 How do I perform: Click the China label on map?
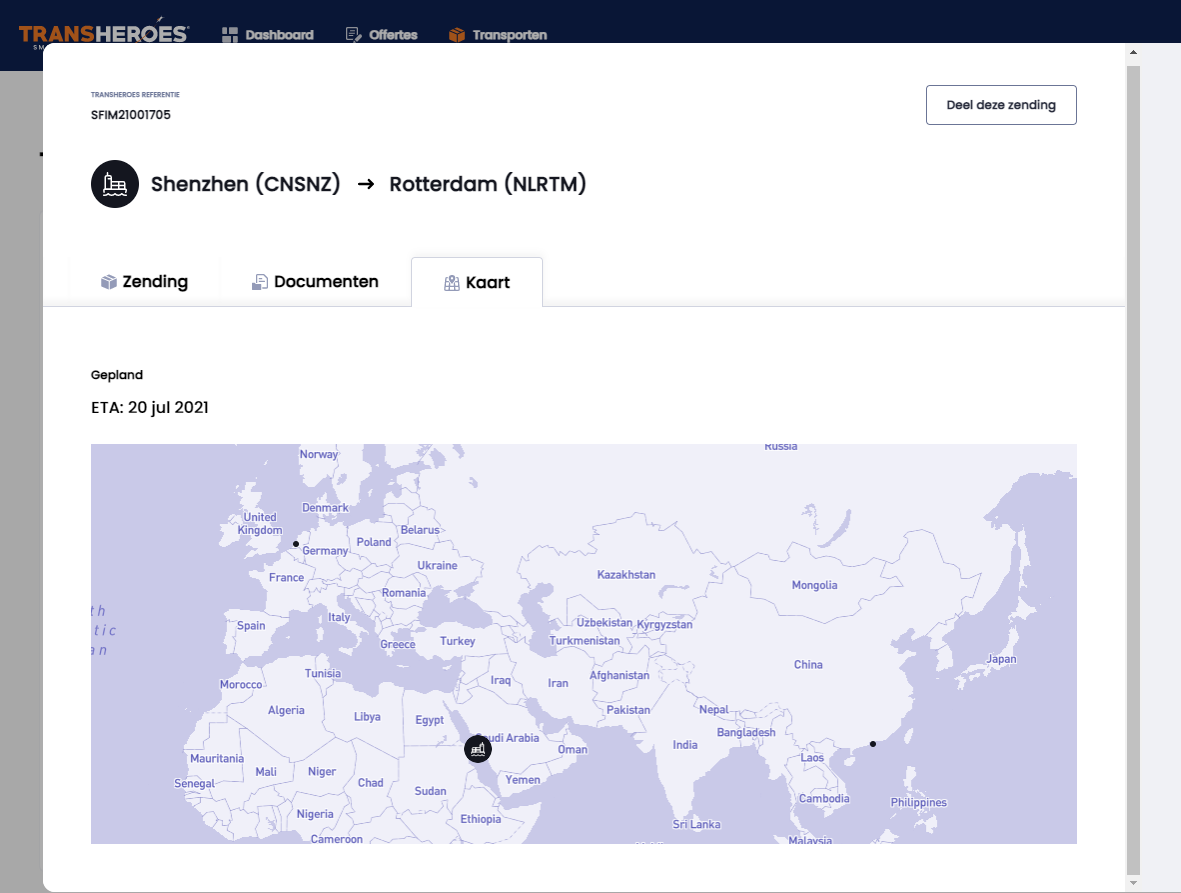point(808,665)
